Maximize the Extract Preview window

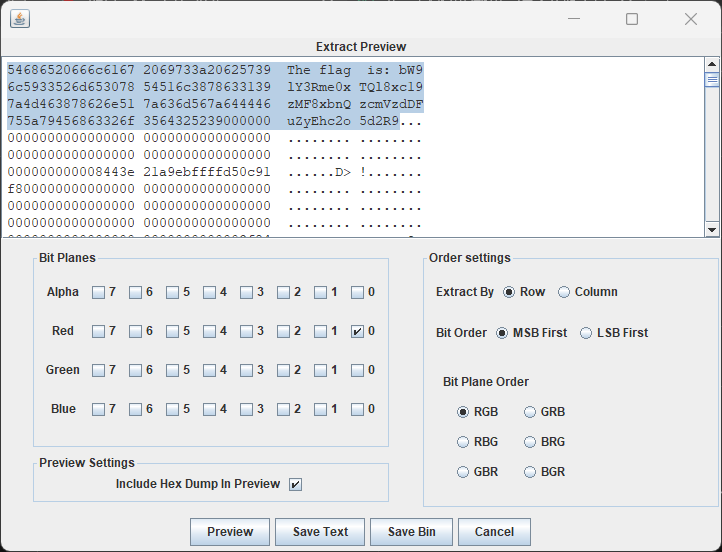click(632, 19)
